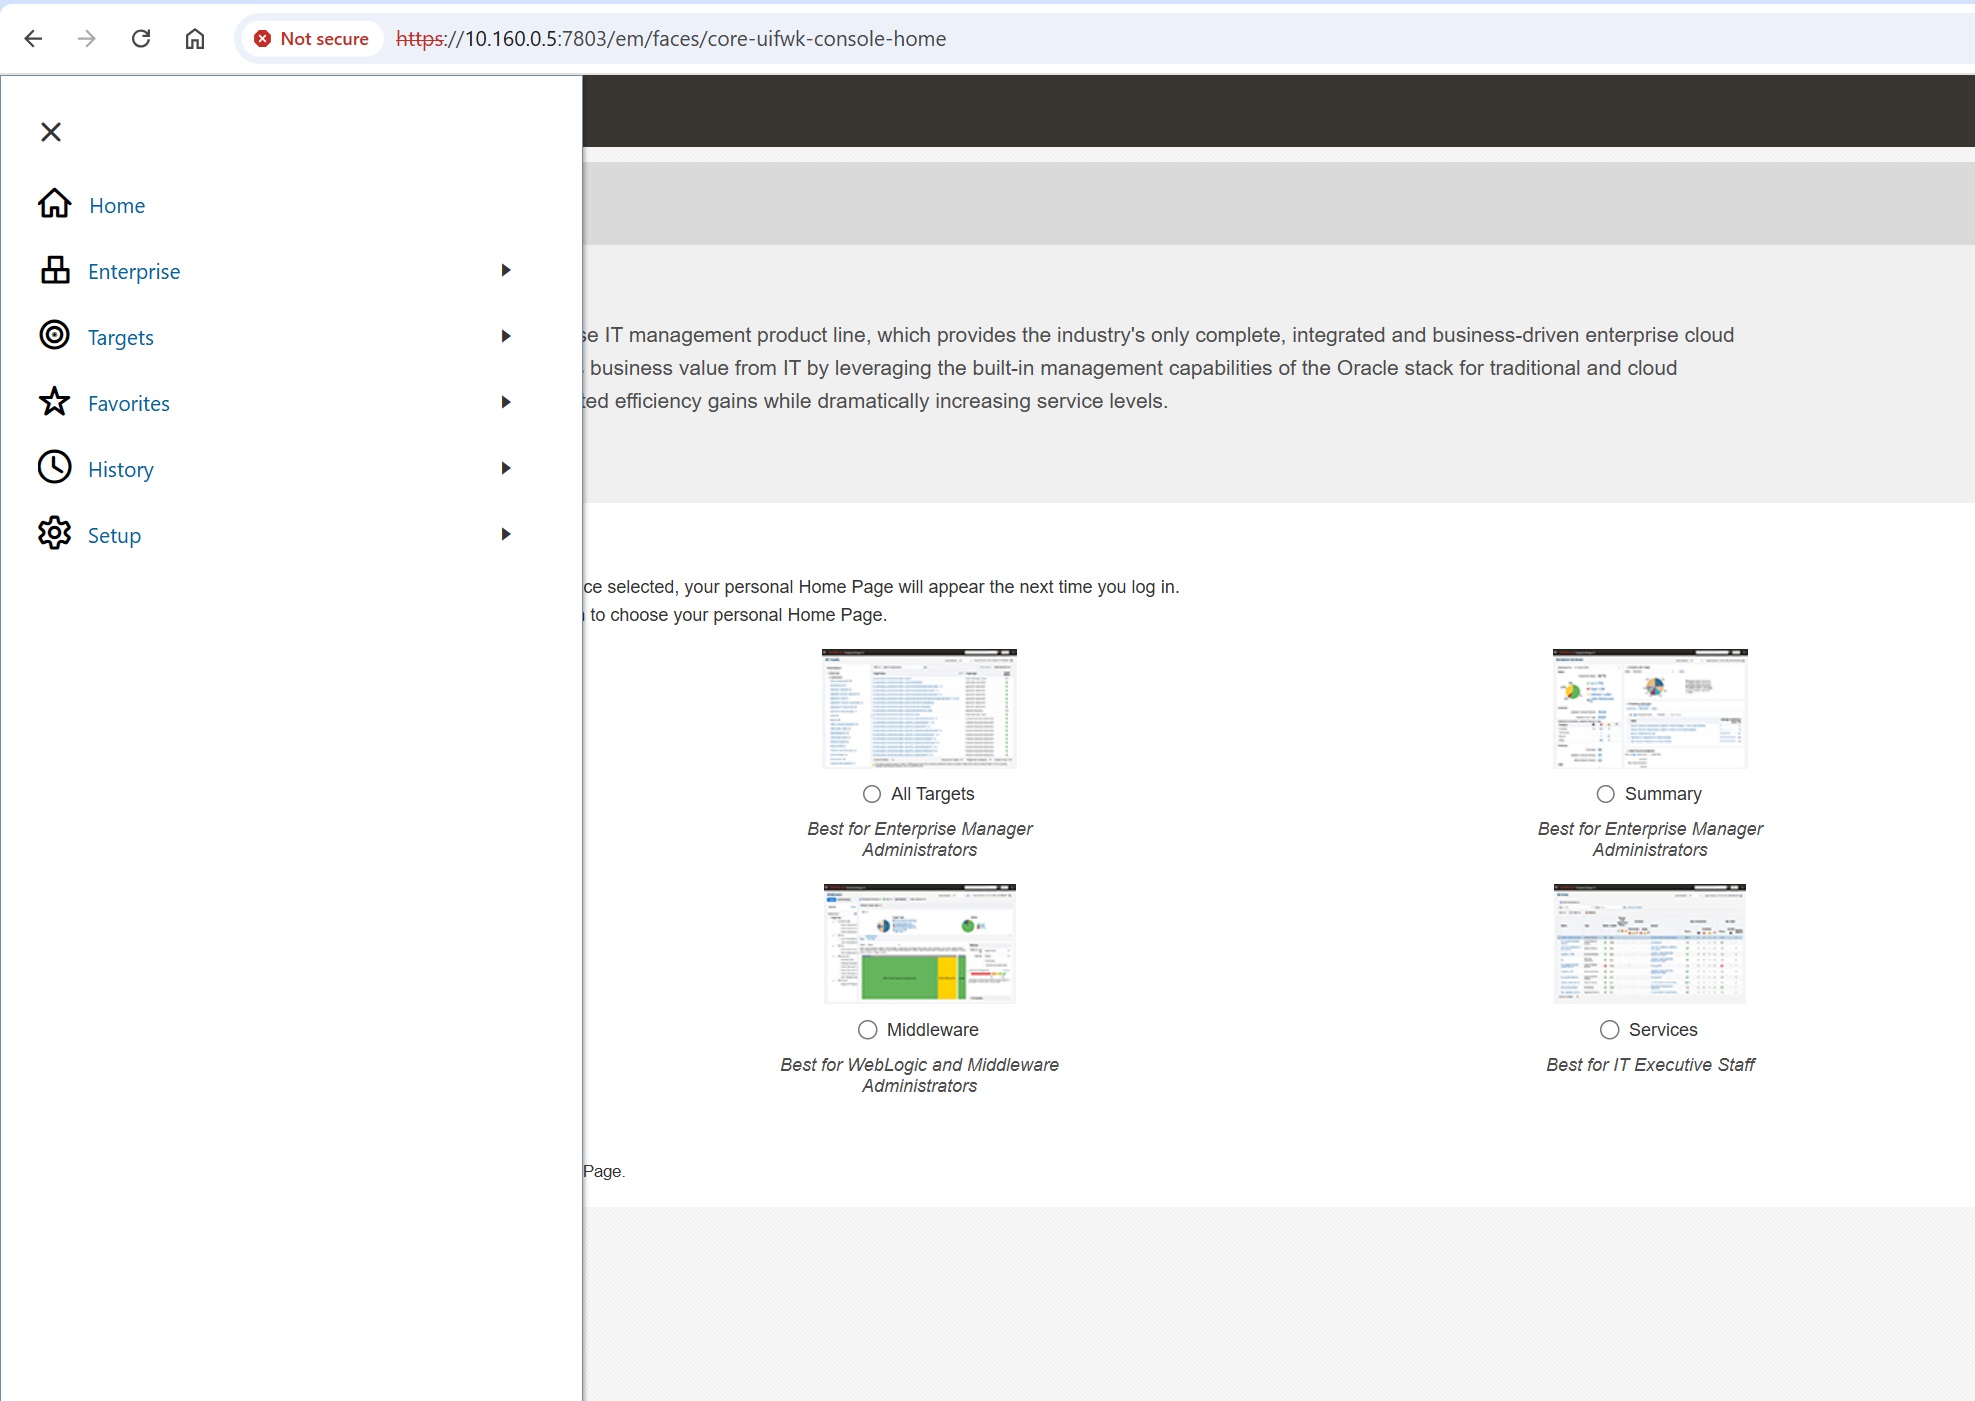This screenshot has width=1975, height=1401.
Task: Expand the Enterprise submenu arrow
Action: coord(506,270)
